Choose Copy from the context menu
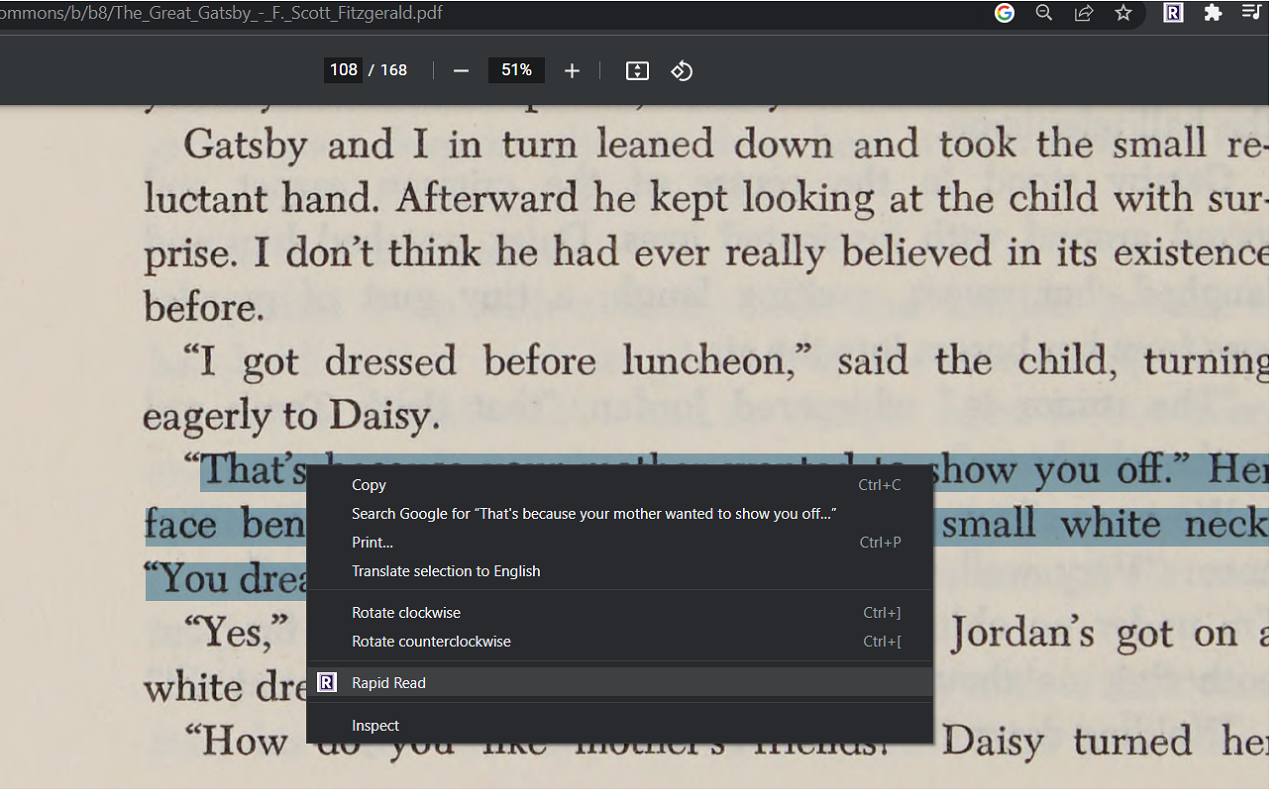 [619, 485]
